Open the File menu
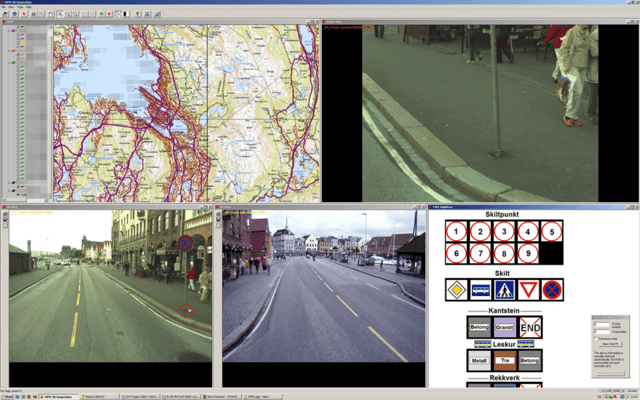640x400 pixels. [6, 7]
